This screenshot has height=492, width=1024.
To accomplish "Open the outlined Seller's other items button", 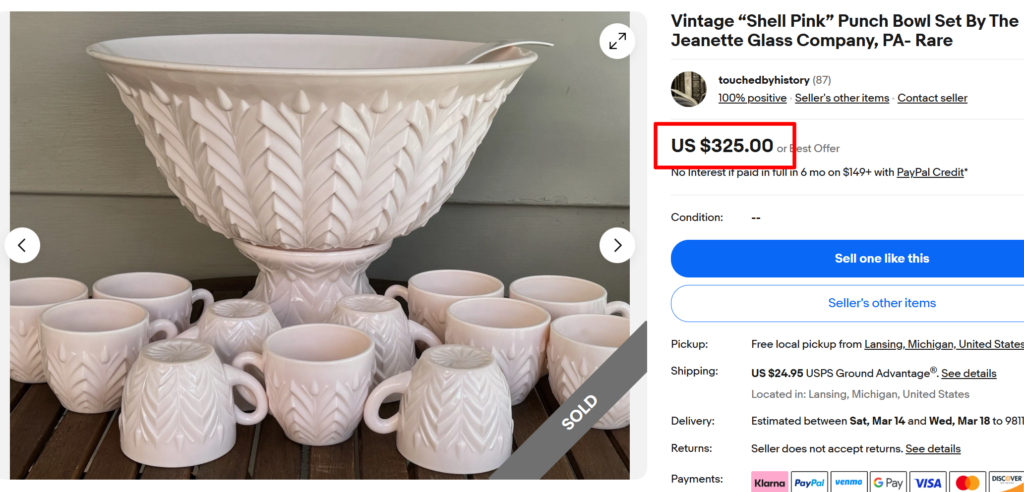I will click(x=847, y=303).
